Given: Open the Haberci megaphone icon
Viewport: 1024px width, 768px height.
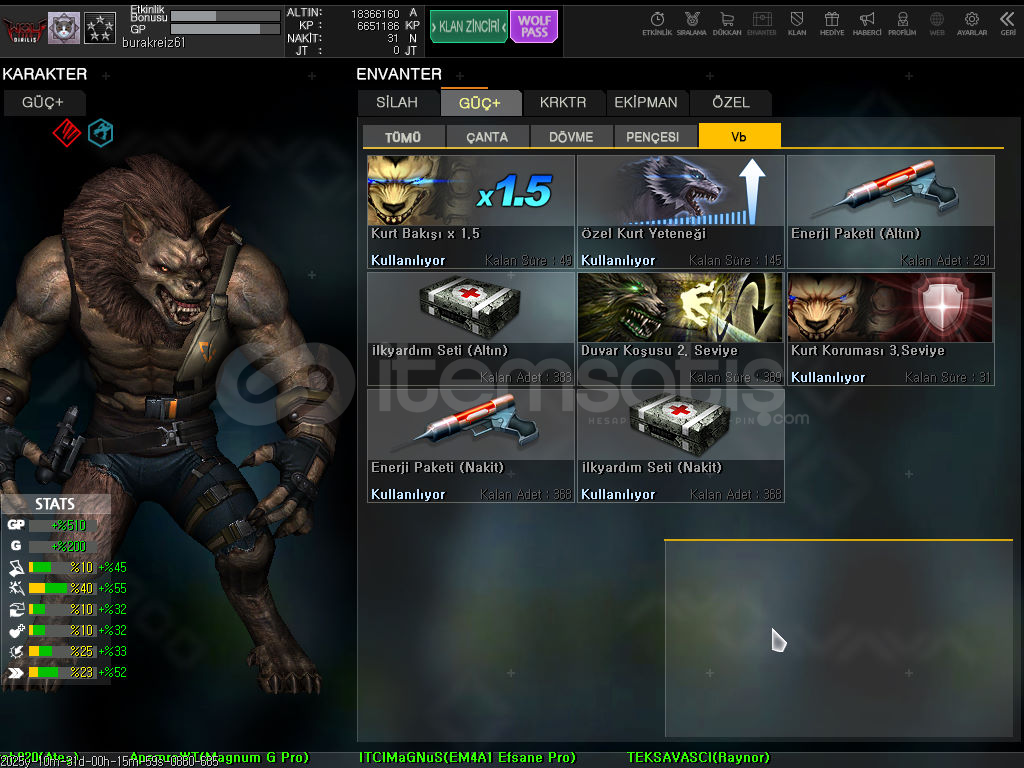Looking at the screenshot, I should pos(867,24).
